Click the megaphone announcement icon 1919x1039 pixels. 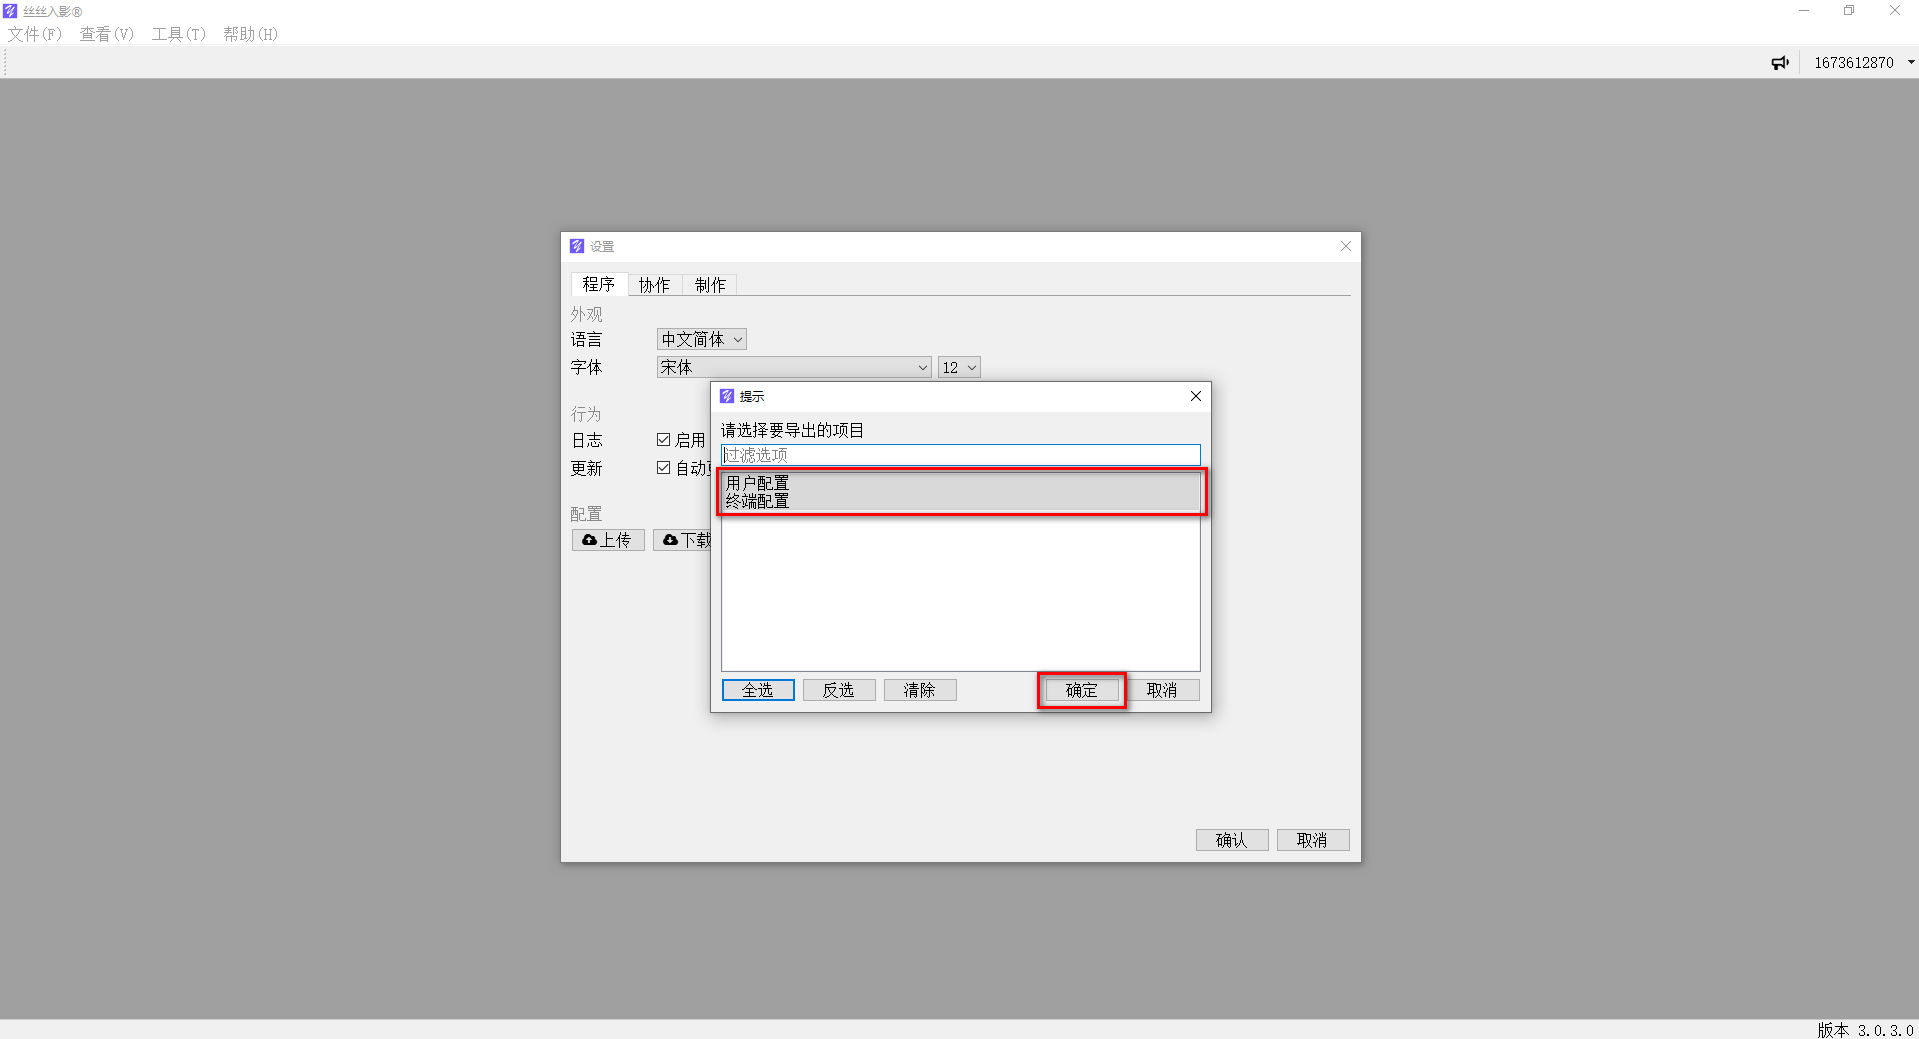click(1780, 63)
